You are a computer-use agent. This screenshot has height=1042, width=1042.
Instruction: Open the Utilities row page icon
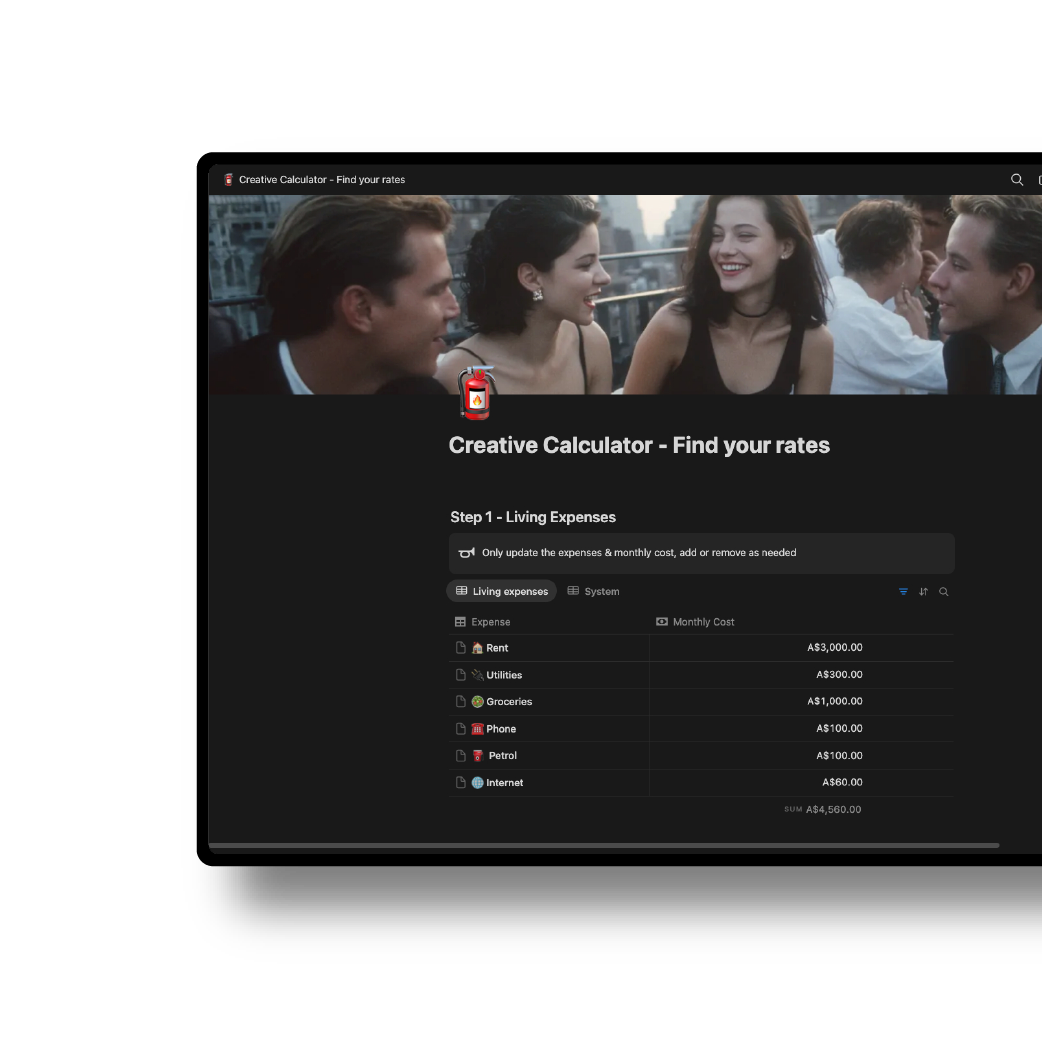point(461,675)
